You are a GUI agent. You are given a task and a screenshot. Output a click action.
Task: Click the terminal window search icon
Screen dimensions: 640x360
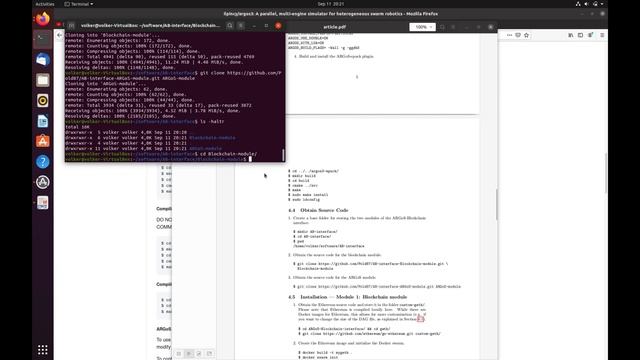pos(230,26)
